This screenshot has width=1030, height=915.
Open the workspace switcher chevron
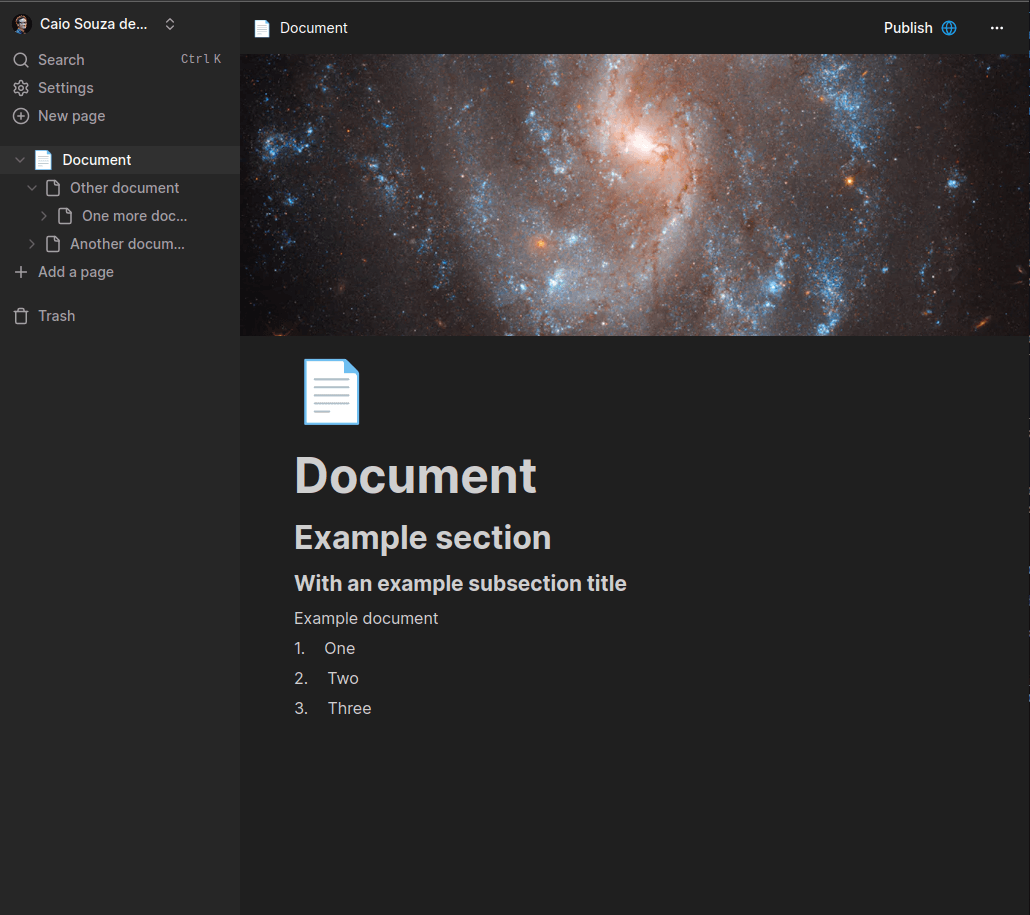coord(170,24)
